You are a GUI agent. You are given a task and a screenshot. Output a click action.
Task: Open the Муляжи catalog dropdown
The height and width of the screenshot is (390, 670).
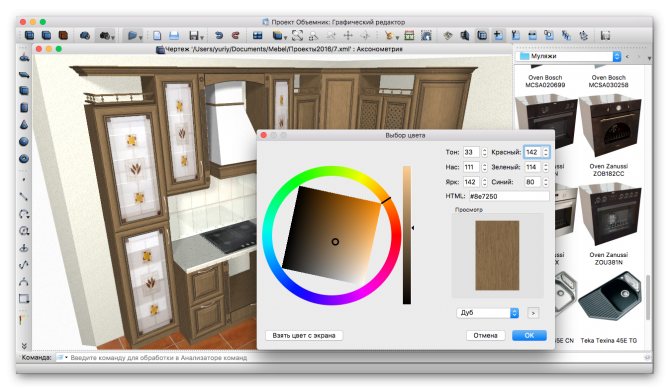coord(569,56)
